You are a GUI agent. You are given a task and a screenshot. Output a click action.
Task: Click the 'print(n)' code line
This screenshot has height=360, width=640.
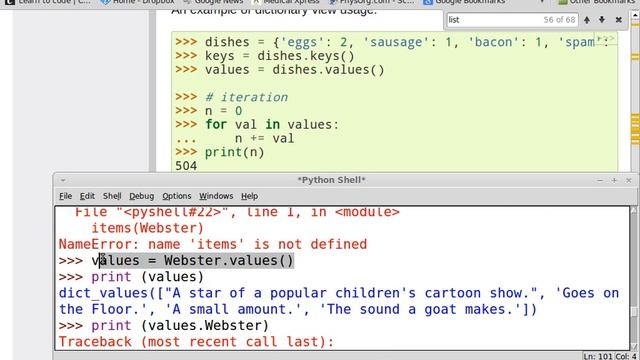[x=235, y=152]
